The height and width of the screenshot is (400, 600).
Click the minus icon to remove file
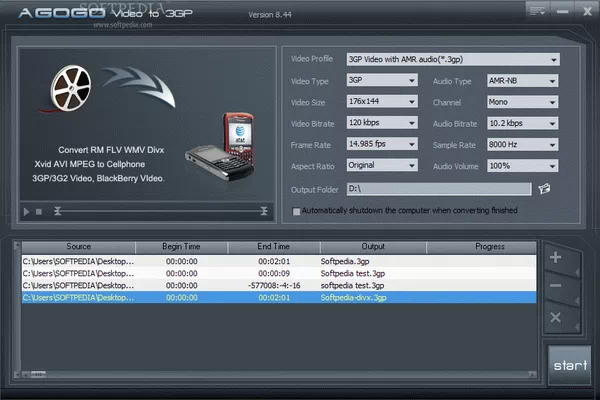pyautogui.click(x=556, y=288)
